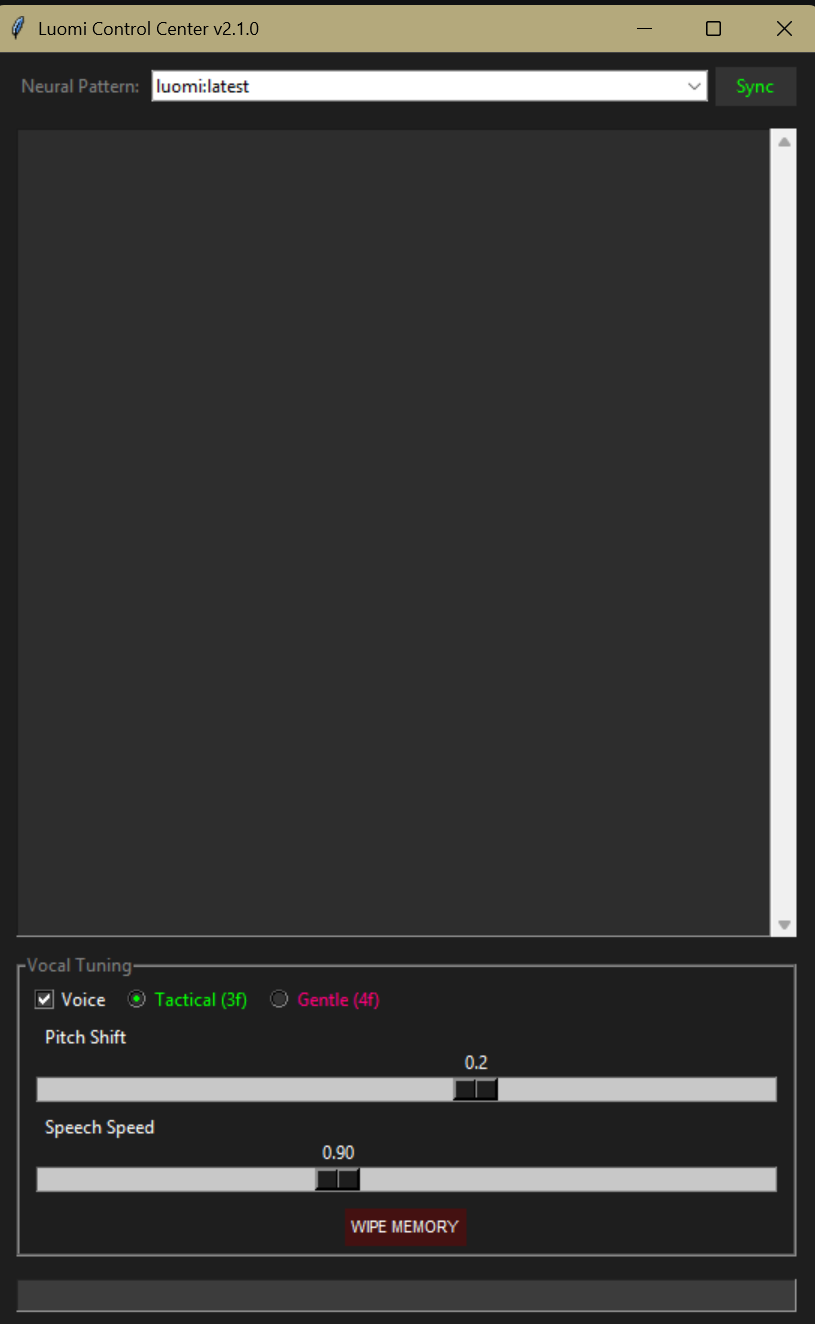Switch to the Gentle (4f) voice option
Image resolution: width=815 pixels, height=1324 pixels.
click(279, 999)
